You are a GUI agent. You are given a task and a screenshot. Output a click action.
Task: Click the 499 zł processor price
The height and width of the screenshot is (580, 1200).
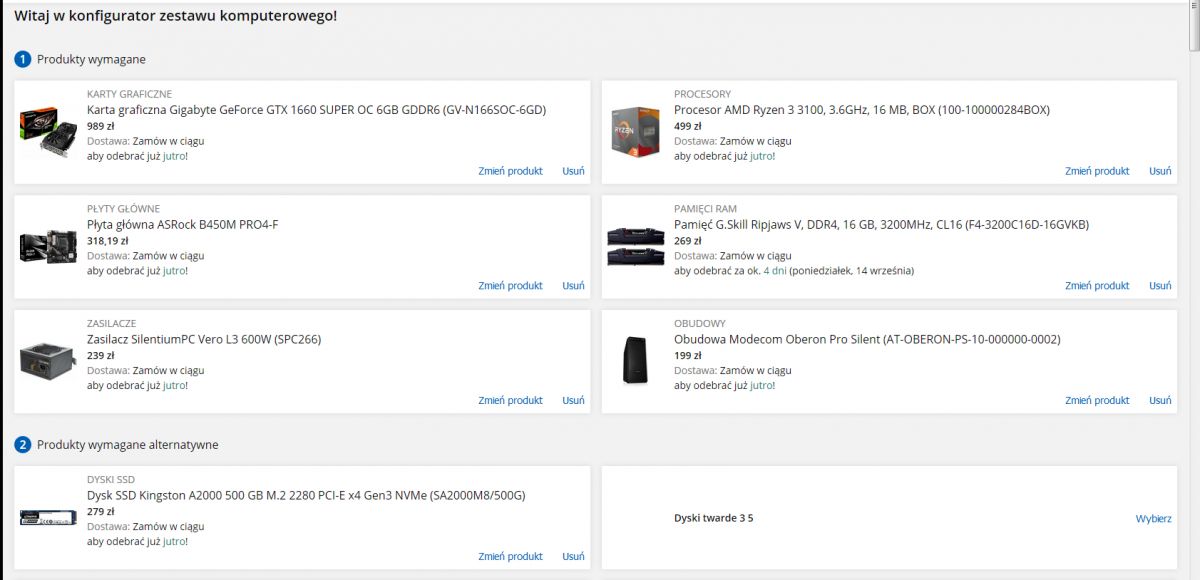tap(688, 126)
